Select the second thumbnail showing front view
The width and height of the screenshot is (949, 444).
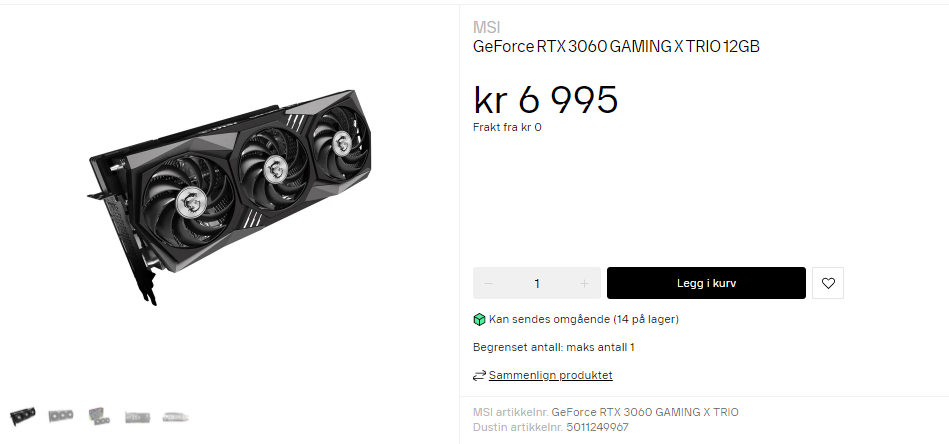(x=61, y=416)
